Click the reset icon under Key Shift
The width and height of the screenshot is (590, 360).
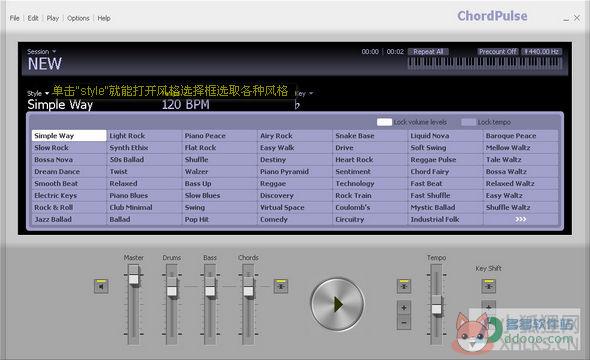[x=488, y=286]
